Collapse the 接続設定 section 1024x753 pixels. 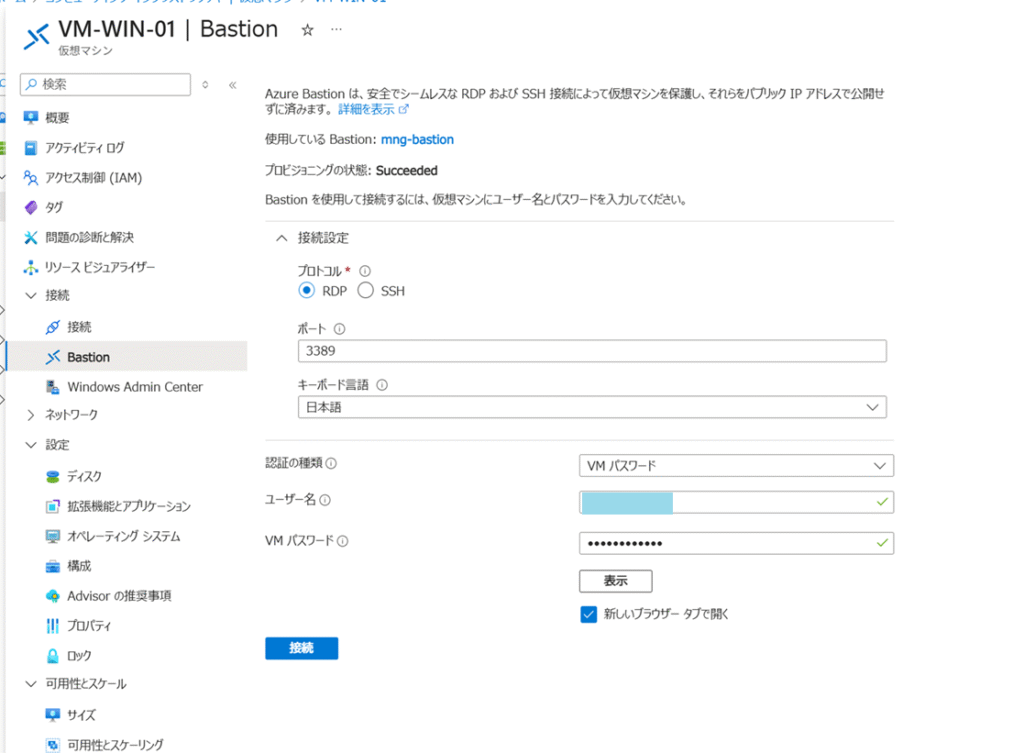(281, 238)
